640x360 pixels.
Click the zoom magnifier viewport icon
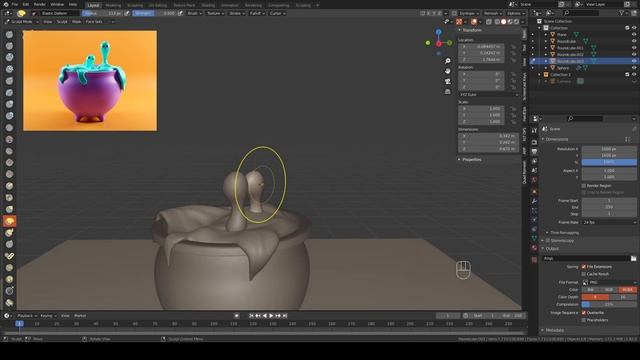[x=448, y=61]
